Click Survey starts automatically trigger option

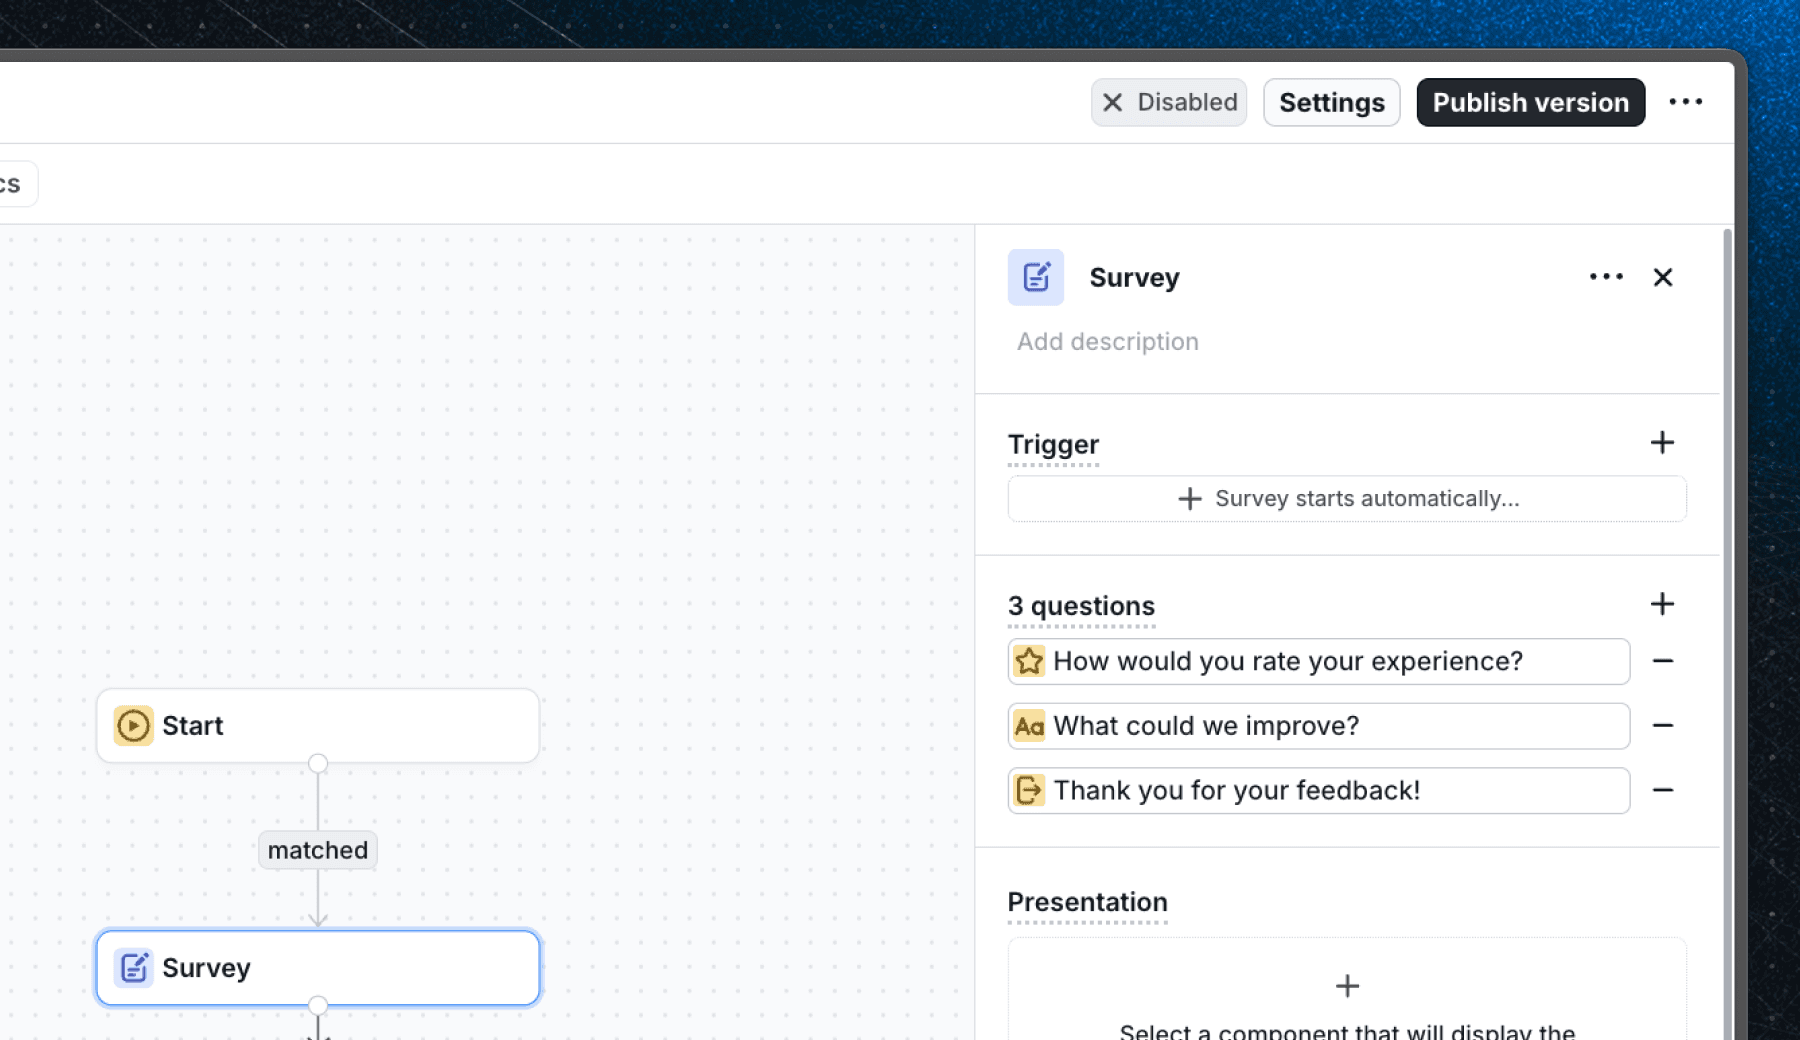(1347, 498)
